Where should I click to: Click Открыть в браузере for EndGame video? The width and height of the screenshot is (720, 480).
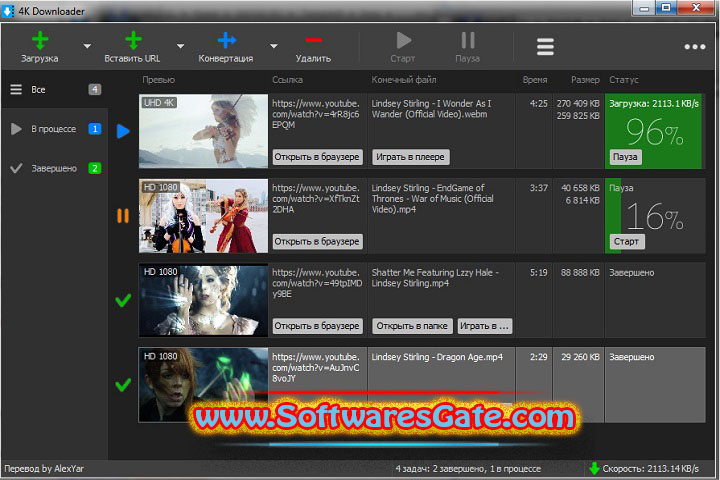click(x=317, y=242)
